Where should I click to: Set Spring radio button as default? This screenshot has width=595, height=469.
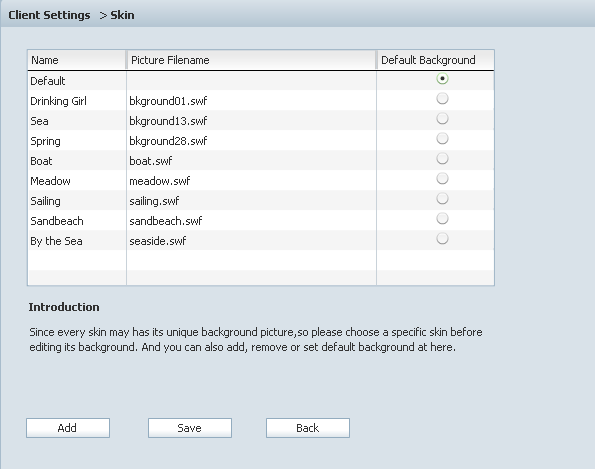tap(442, 138)
